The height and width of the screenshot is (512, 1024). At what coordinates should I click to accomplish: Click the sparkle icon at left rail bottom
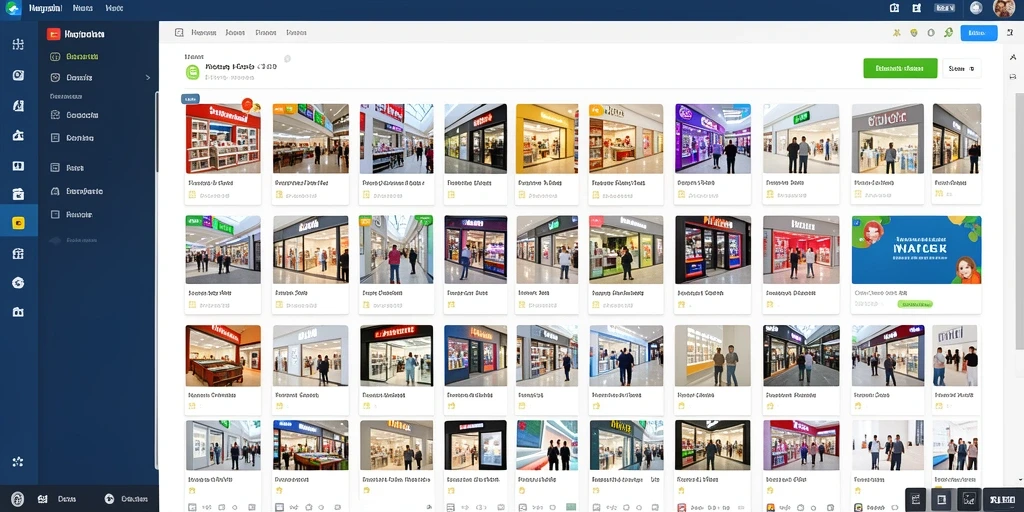[x=18, y=462]
